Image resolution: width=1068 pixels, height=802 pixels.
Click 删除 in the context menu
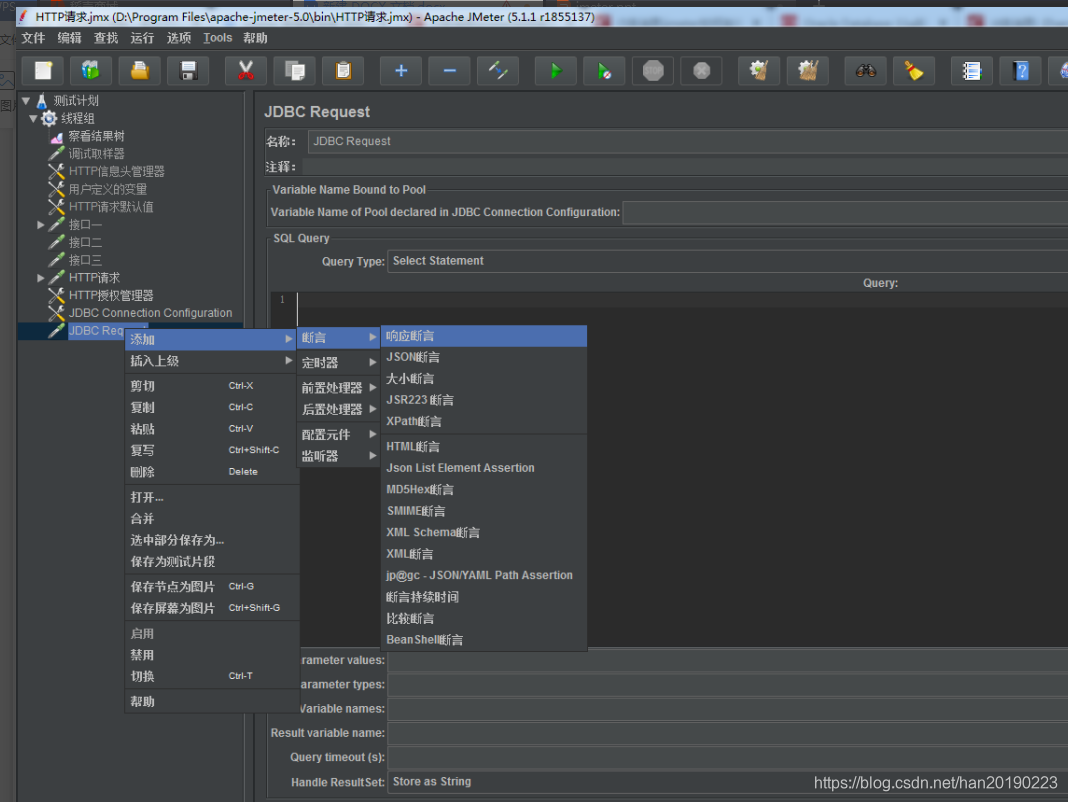point(211,472)
